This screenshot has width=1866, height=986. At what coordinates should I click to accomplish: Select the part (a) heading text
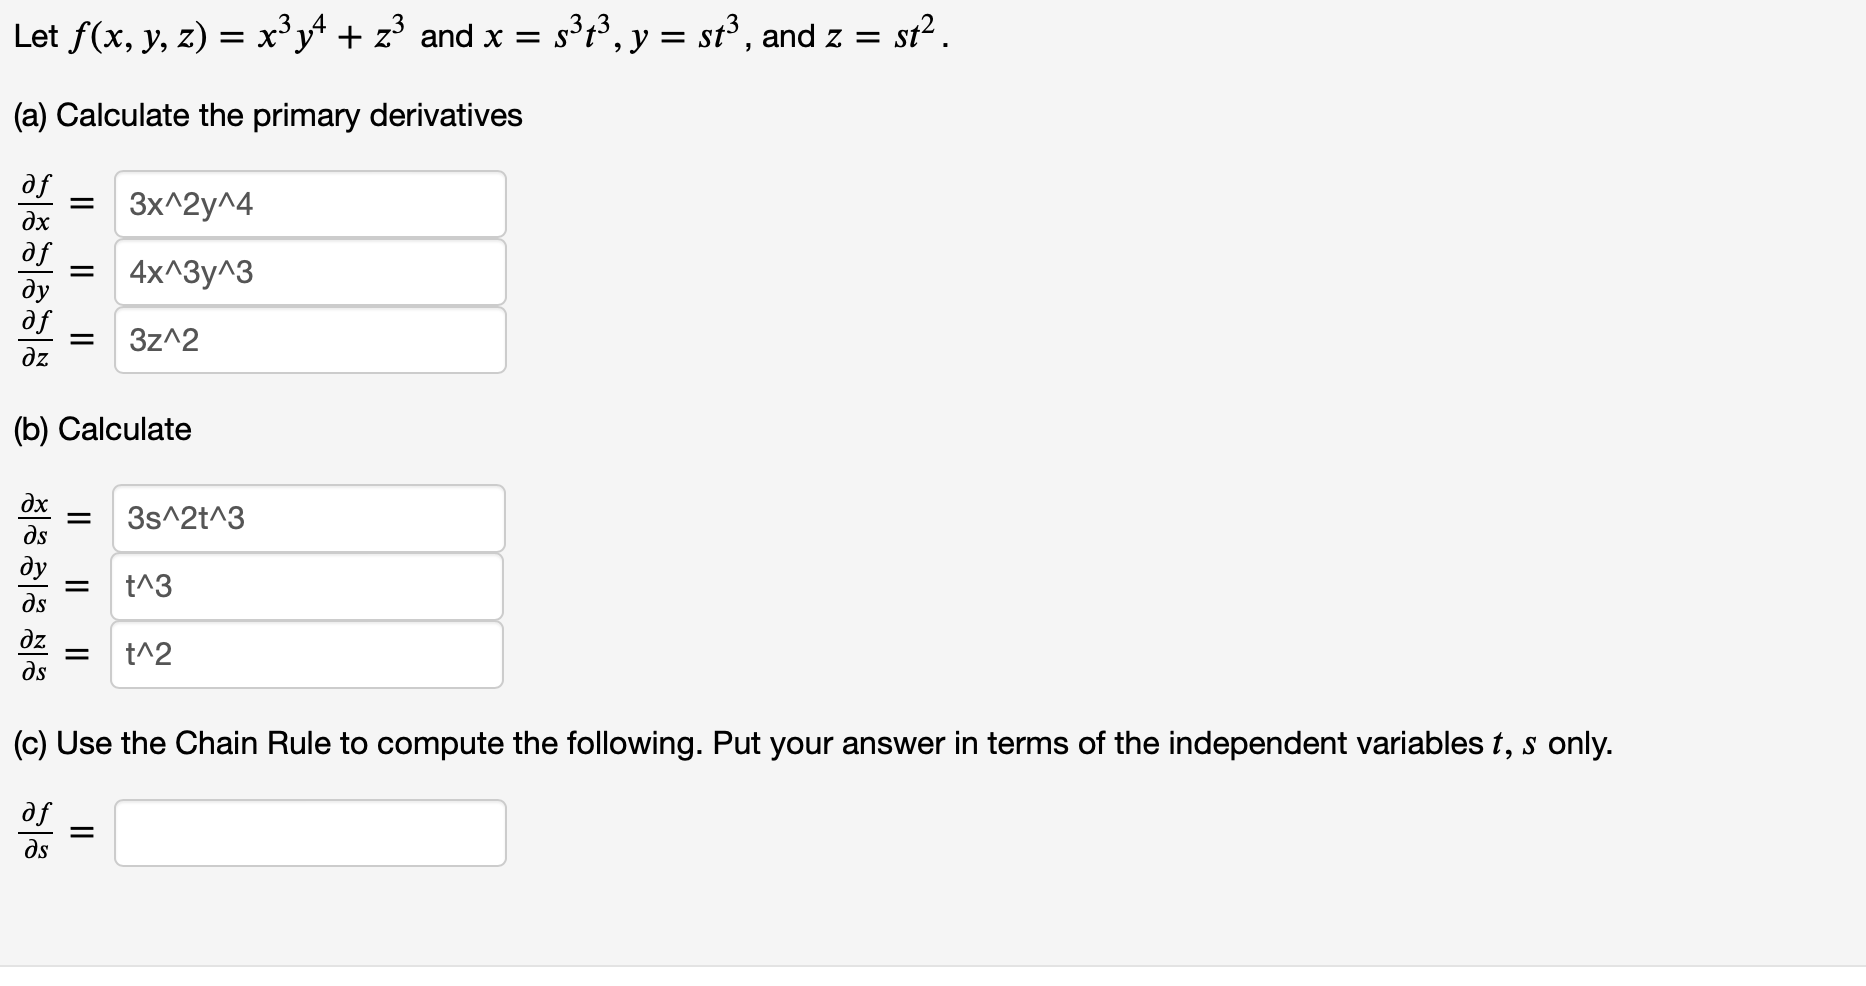point(267,115)
